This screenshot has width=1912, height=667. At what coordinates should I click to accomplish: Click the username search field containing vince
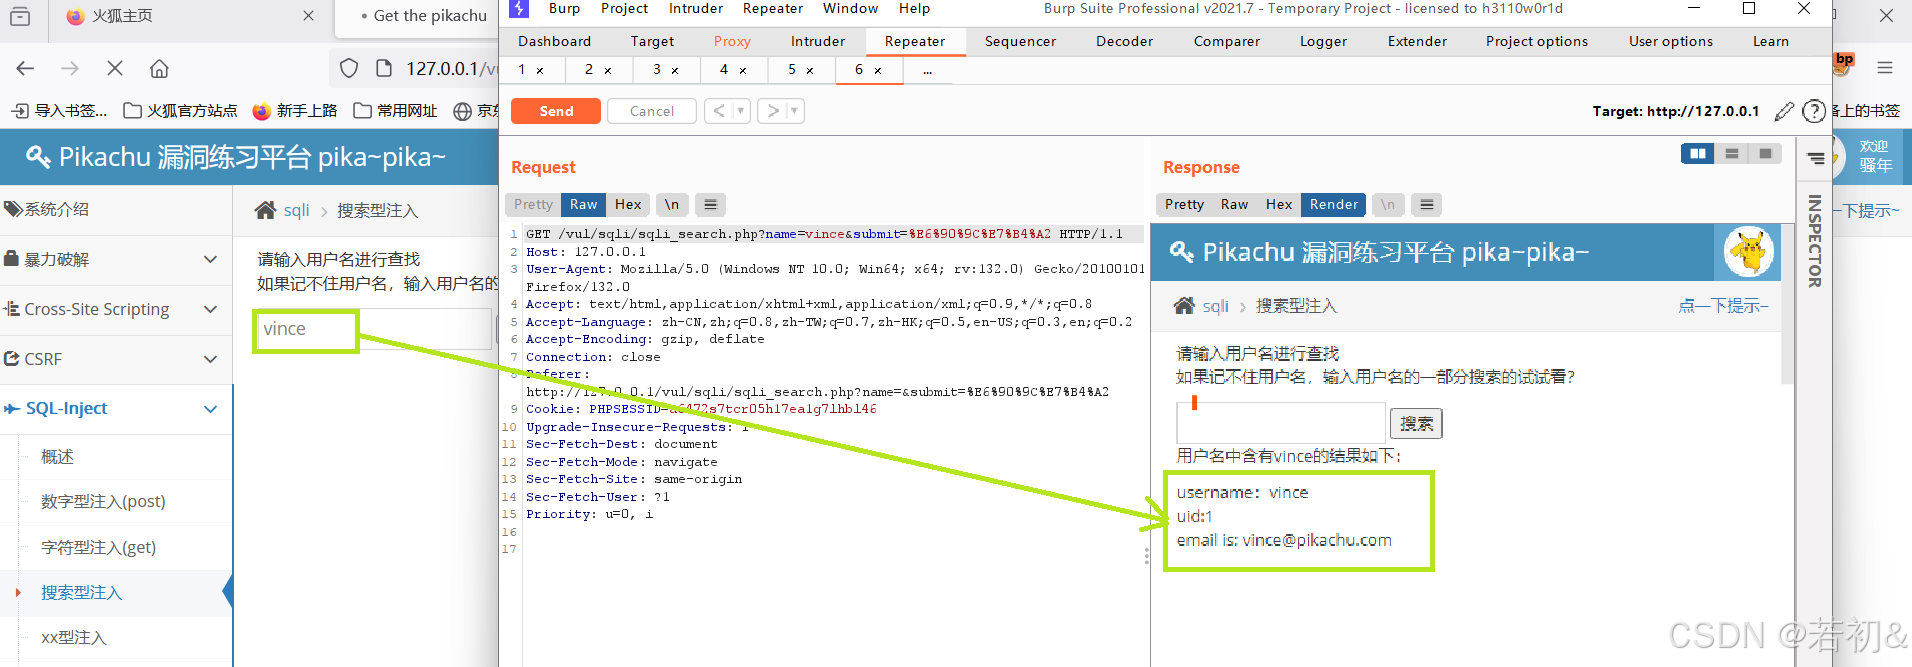pyautogui.click(x=375, y=329)
